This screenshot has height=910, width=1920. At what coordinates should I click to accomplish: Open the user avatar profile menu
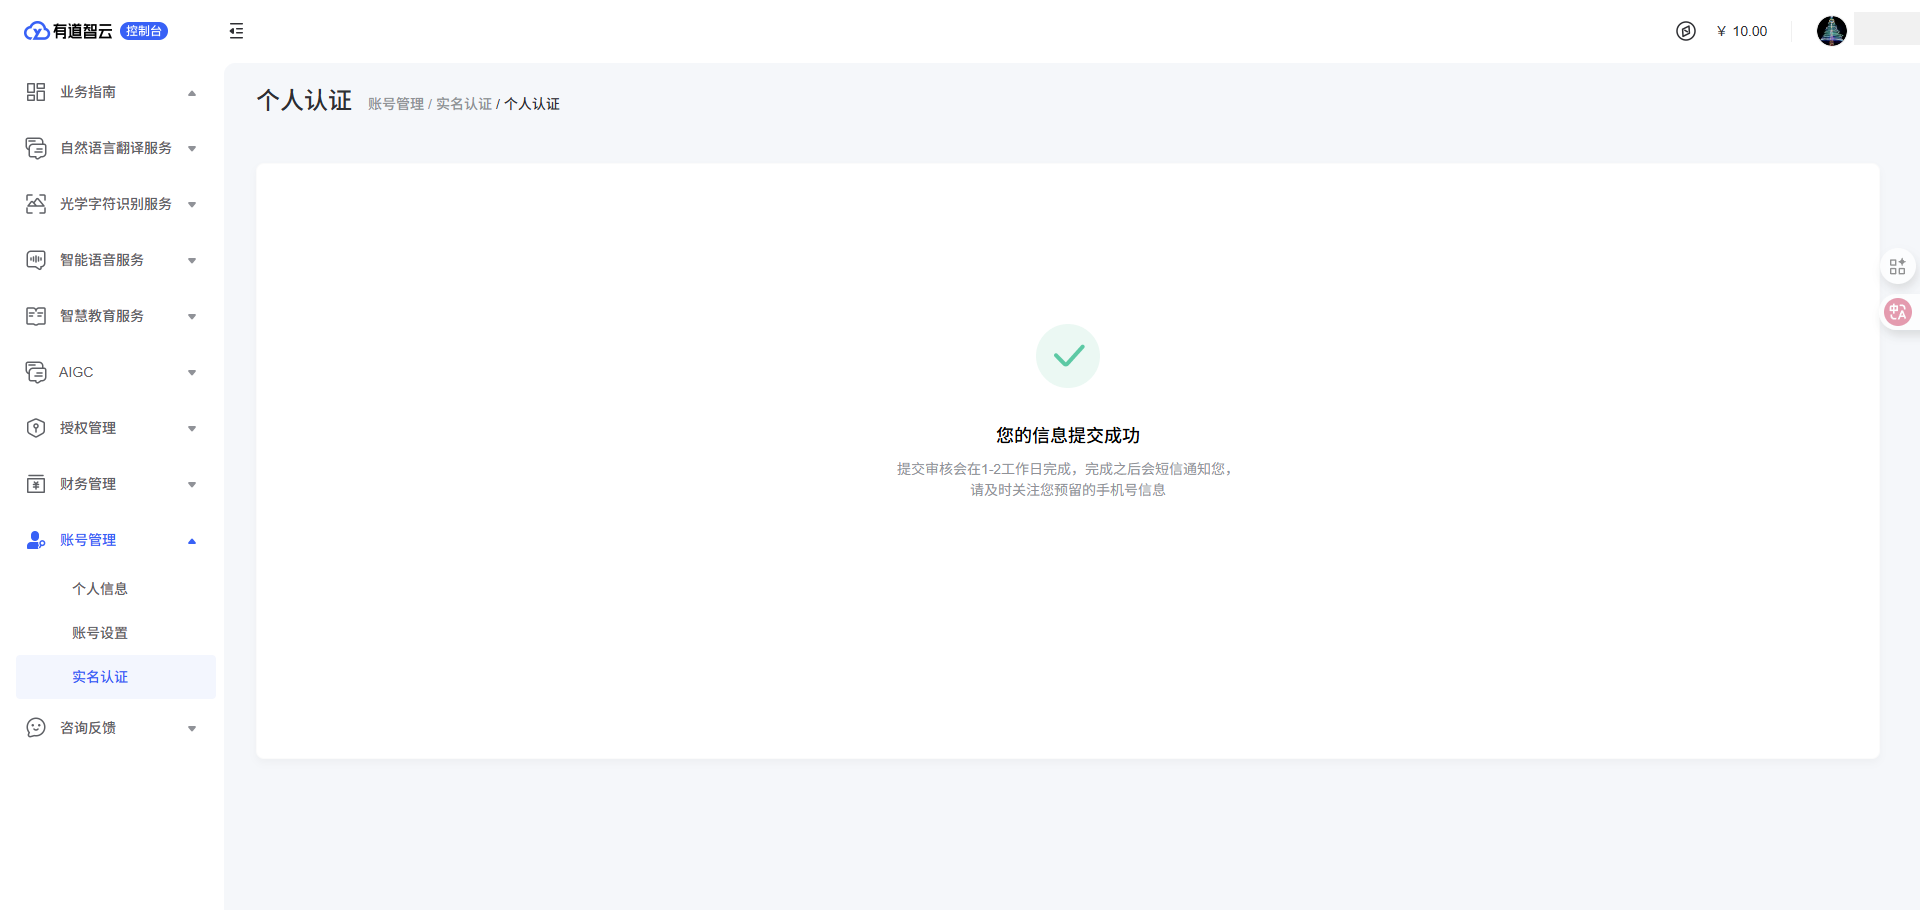(1831, 31)
